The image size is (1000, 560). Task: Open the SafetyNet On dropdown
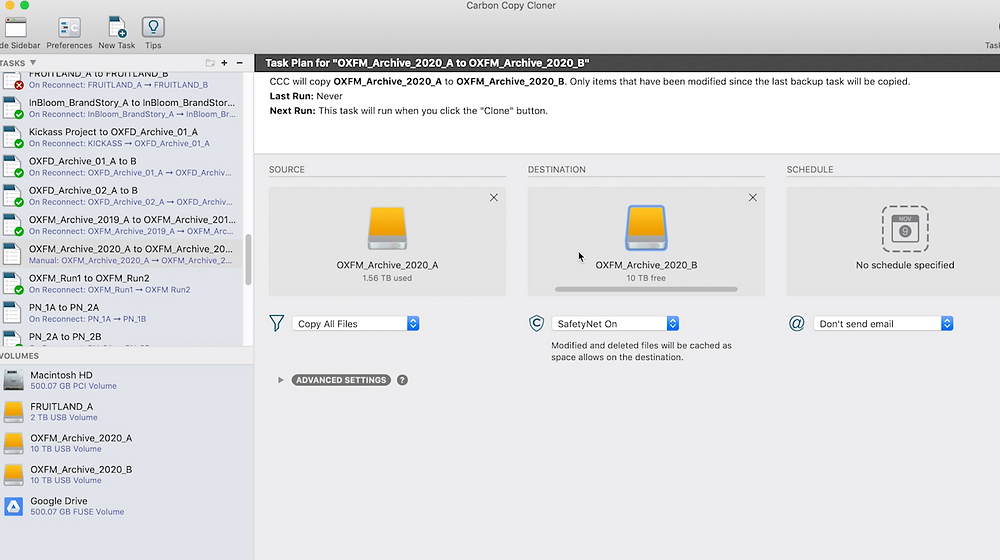tap(615, 324)
